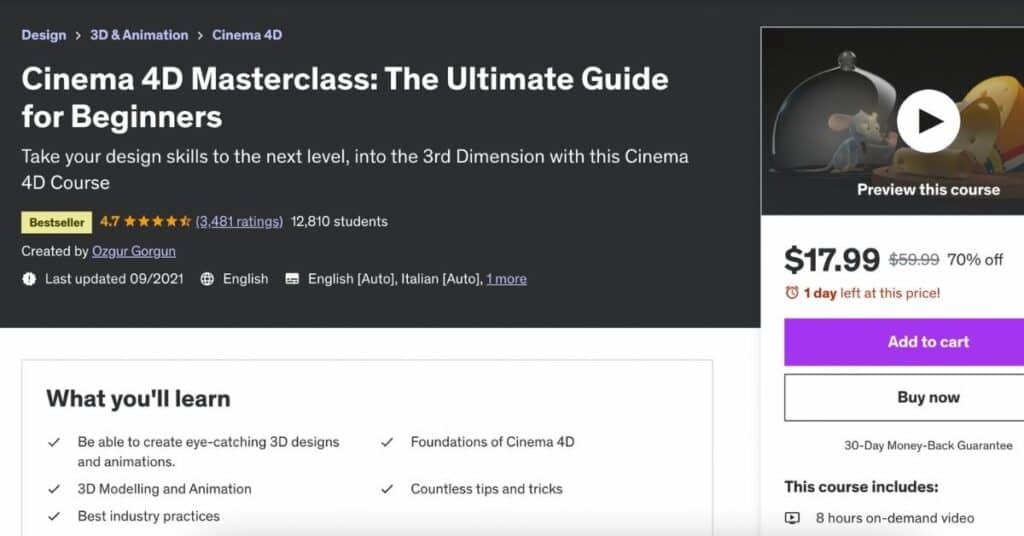Click 'Best industry practices' item
The height and width of the screenshot is (536, 1024).
[x=149, y=516]
